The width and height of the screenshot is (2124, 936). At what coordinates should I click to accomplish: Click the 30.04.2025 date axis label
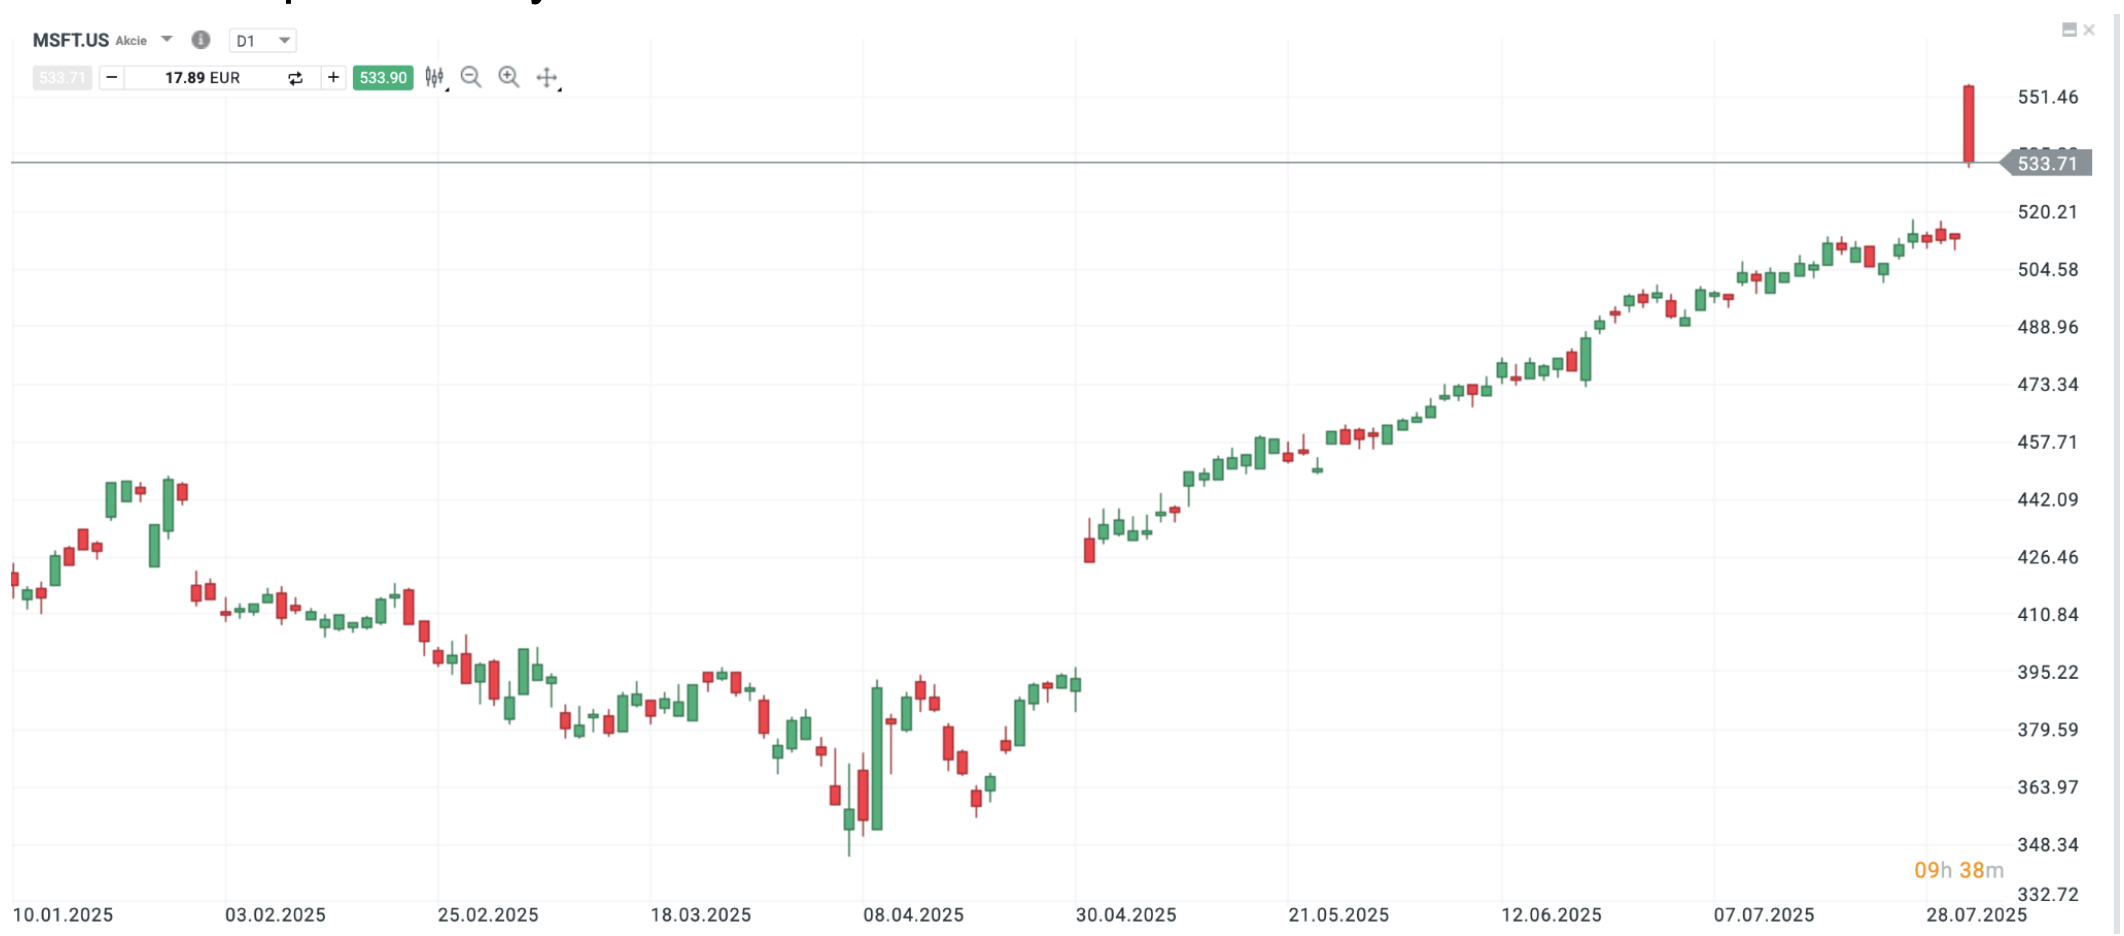coord(1126,915)
